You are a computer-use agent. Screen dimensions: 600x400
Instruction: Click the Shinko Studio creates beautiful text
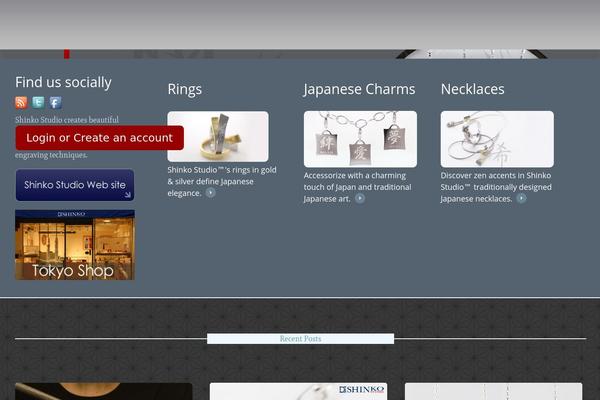pyautogui.click(x=67, y=120)
